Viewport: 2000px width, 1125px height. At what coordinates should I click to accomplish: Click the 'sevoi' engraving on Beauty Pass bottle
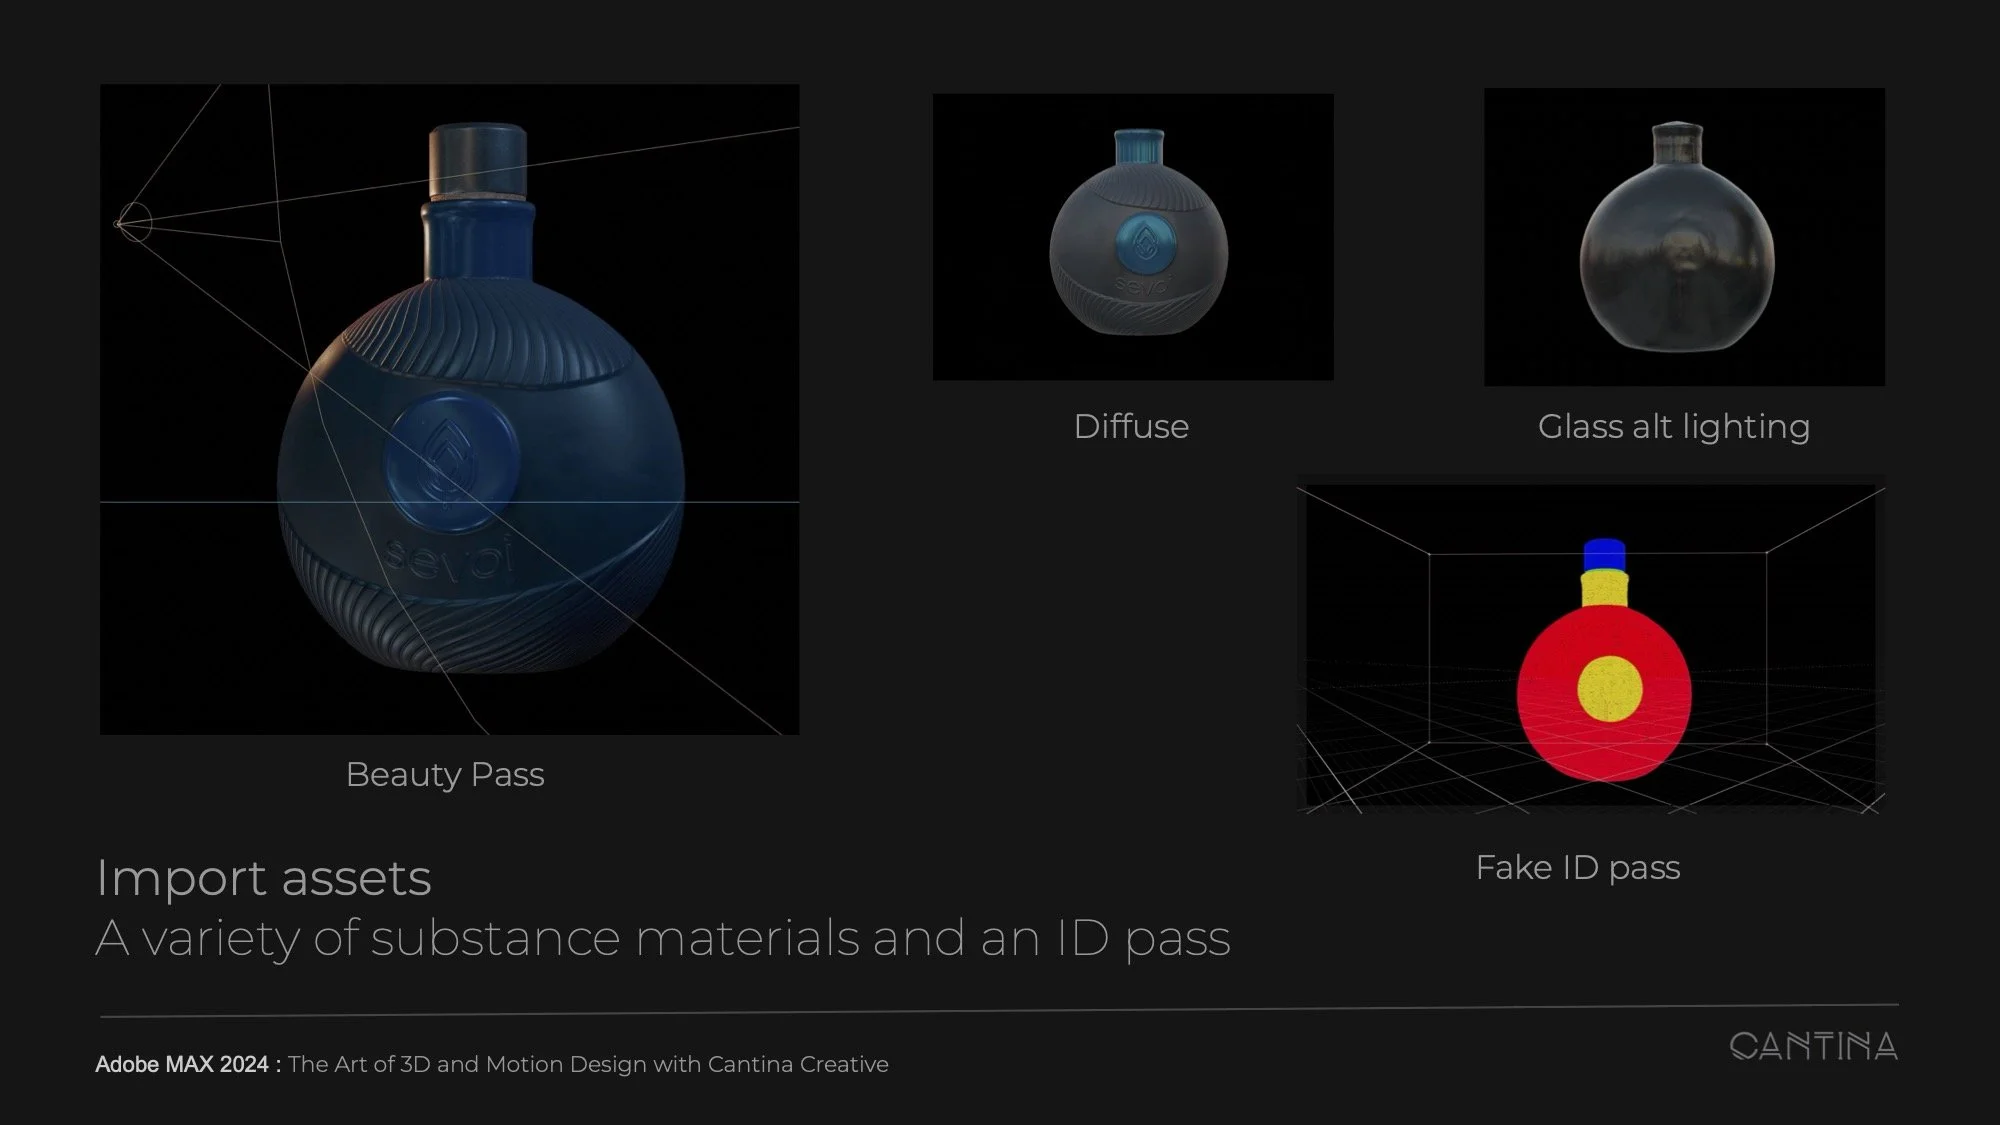pos(449,558)
